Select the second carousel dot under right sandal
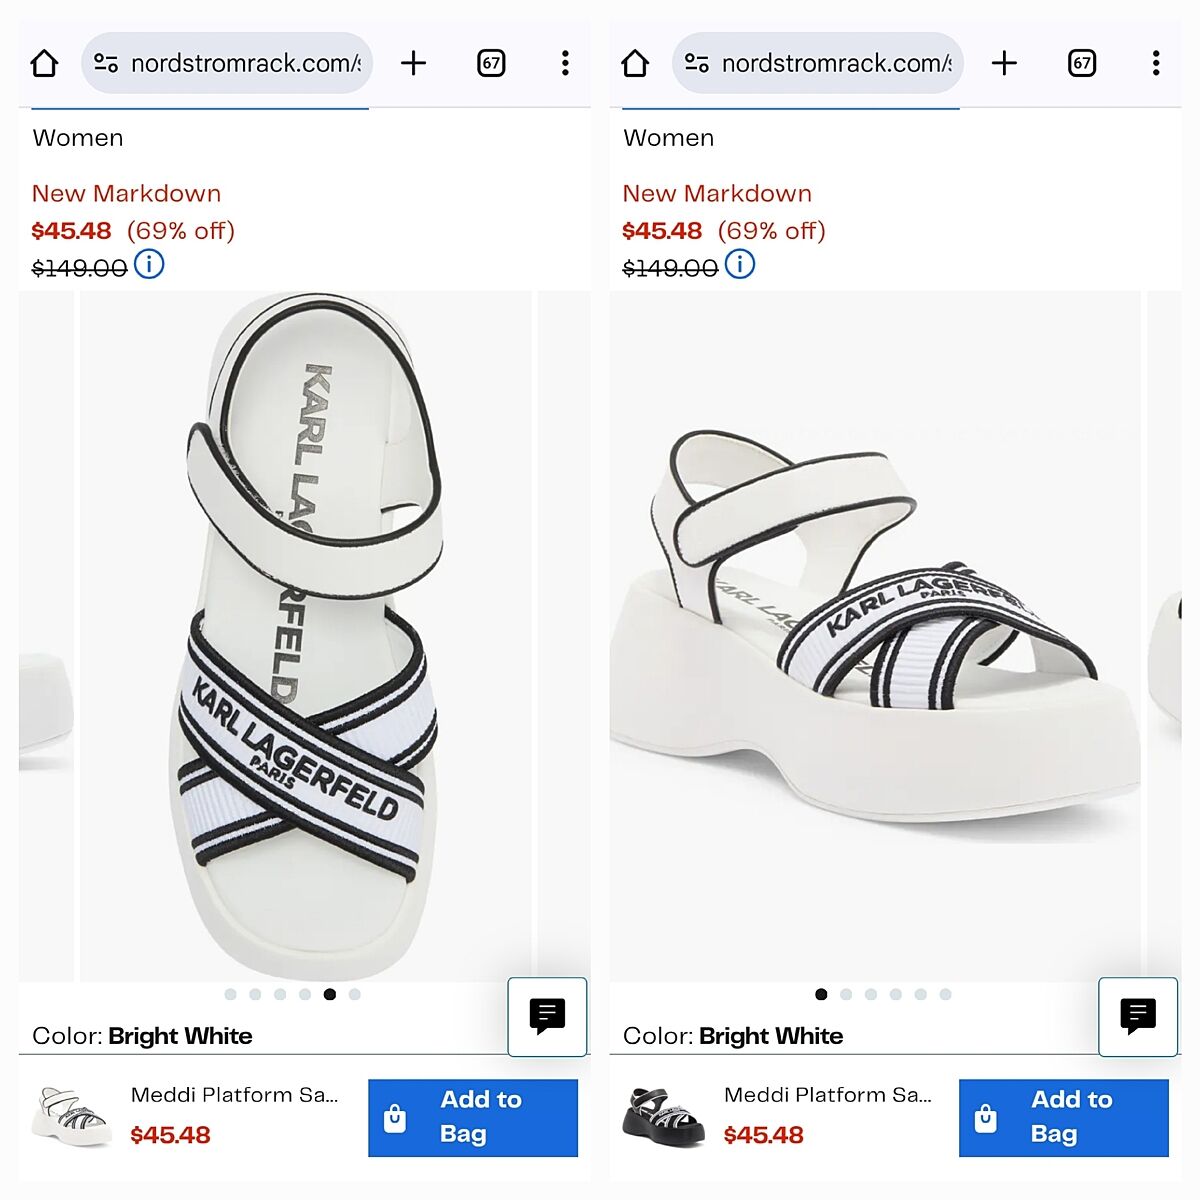Viewport: 1200px width, 1200px height. click(x=846, y=994)
